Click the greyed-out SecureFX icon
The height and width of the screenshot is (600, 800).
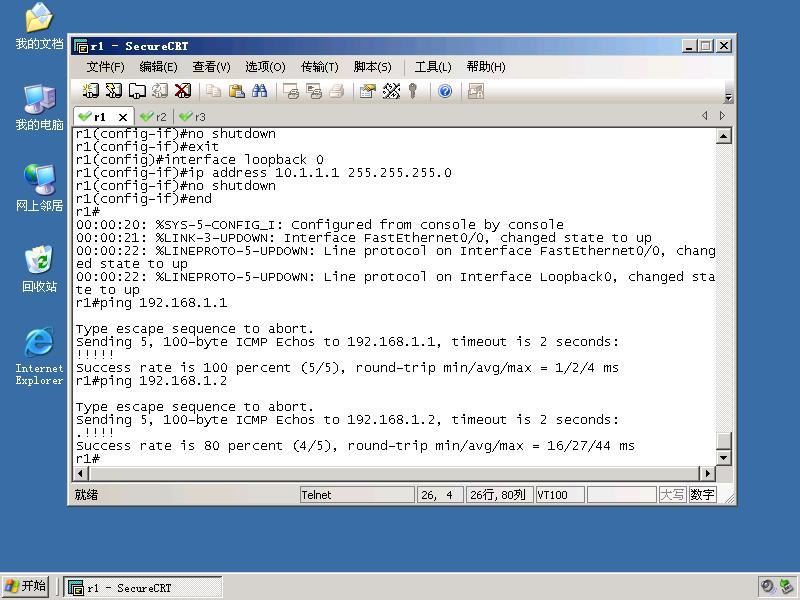pyautogui.click(x=476, y=91)
